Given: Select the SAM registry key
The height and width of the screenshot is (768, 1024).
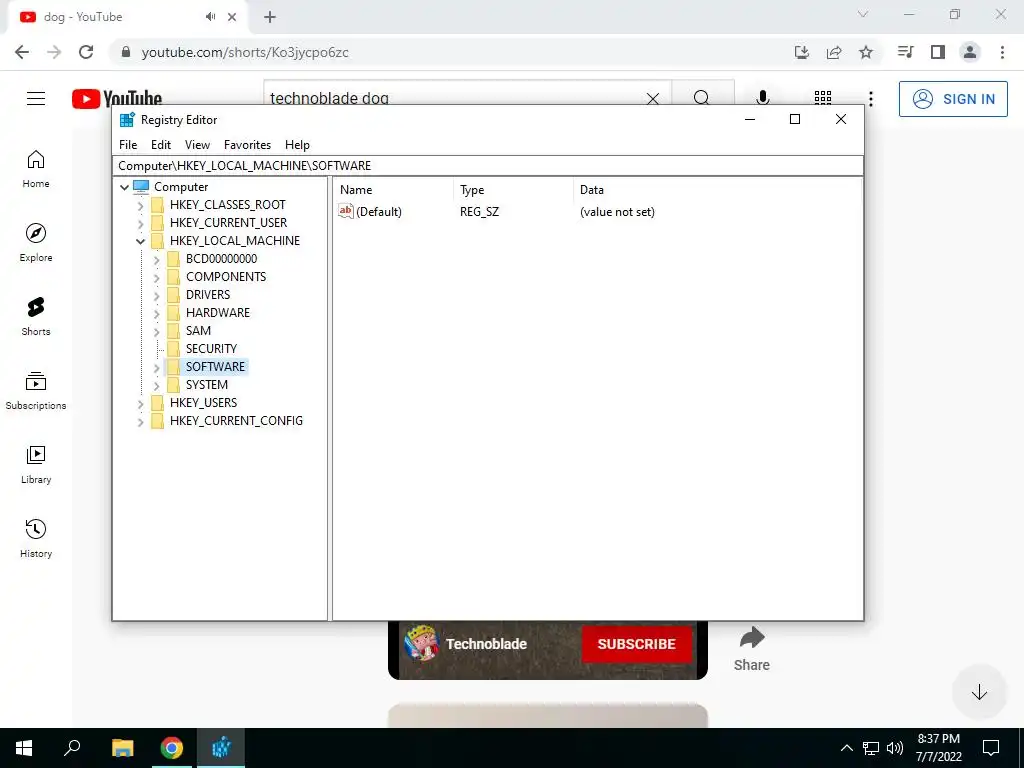Looking at the screenshot, I should [198, 331].
